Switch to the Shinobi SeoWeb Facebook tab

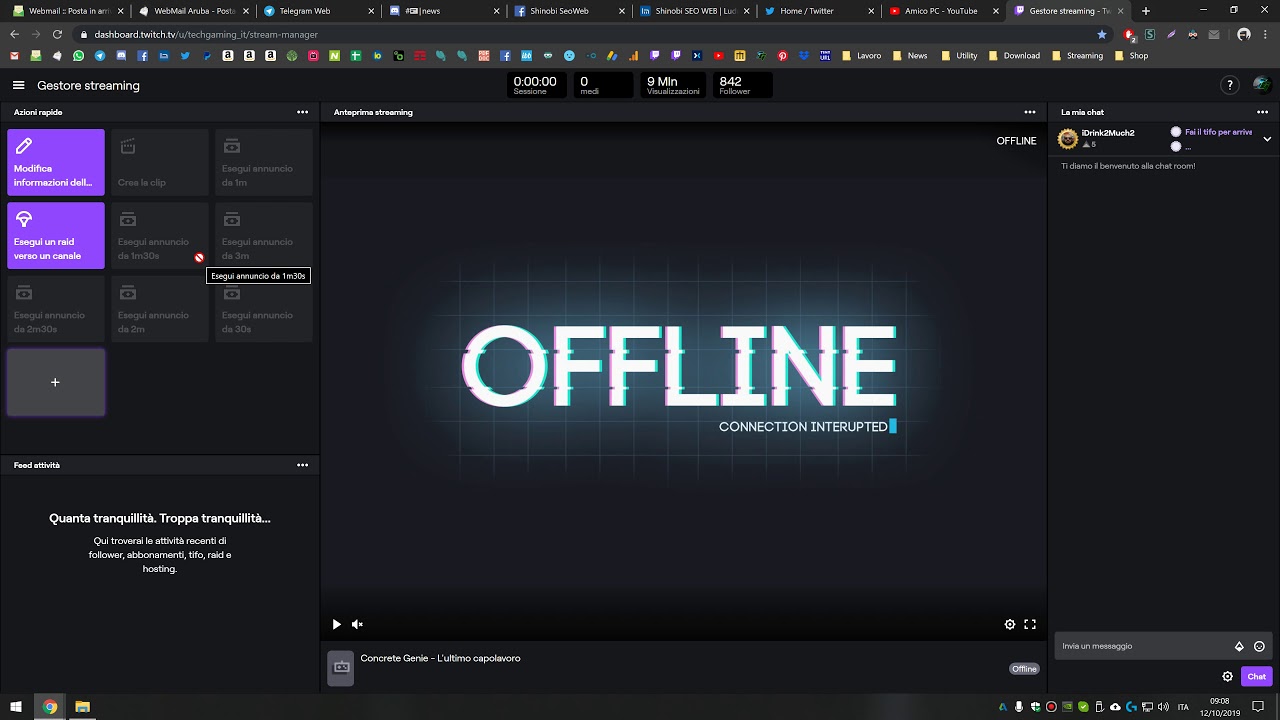click(x=568, y=11)
